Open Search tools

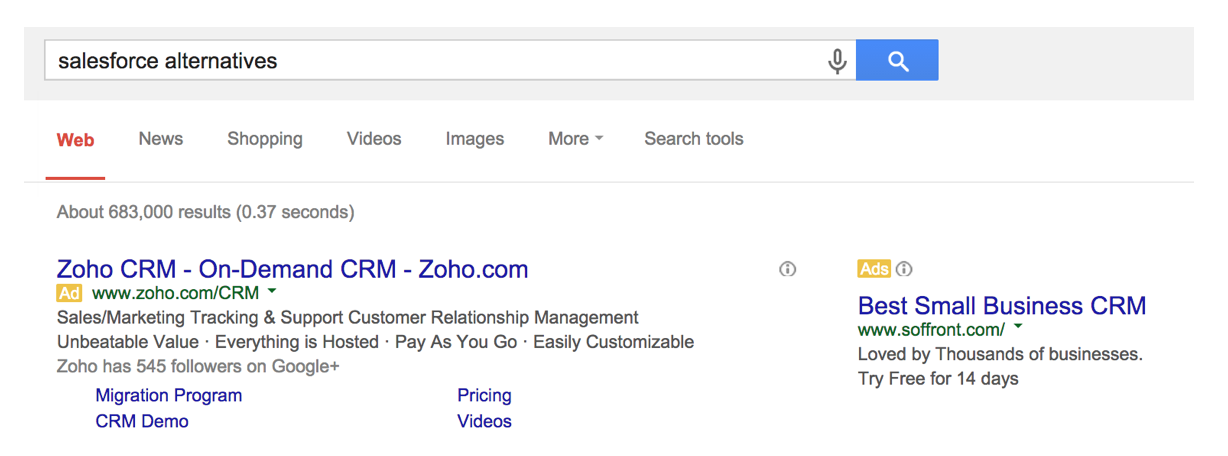point(694,139)
